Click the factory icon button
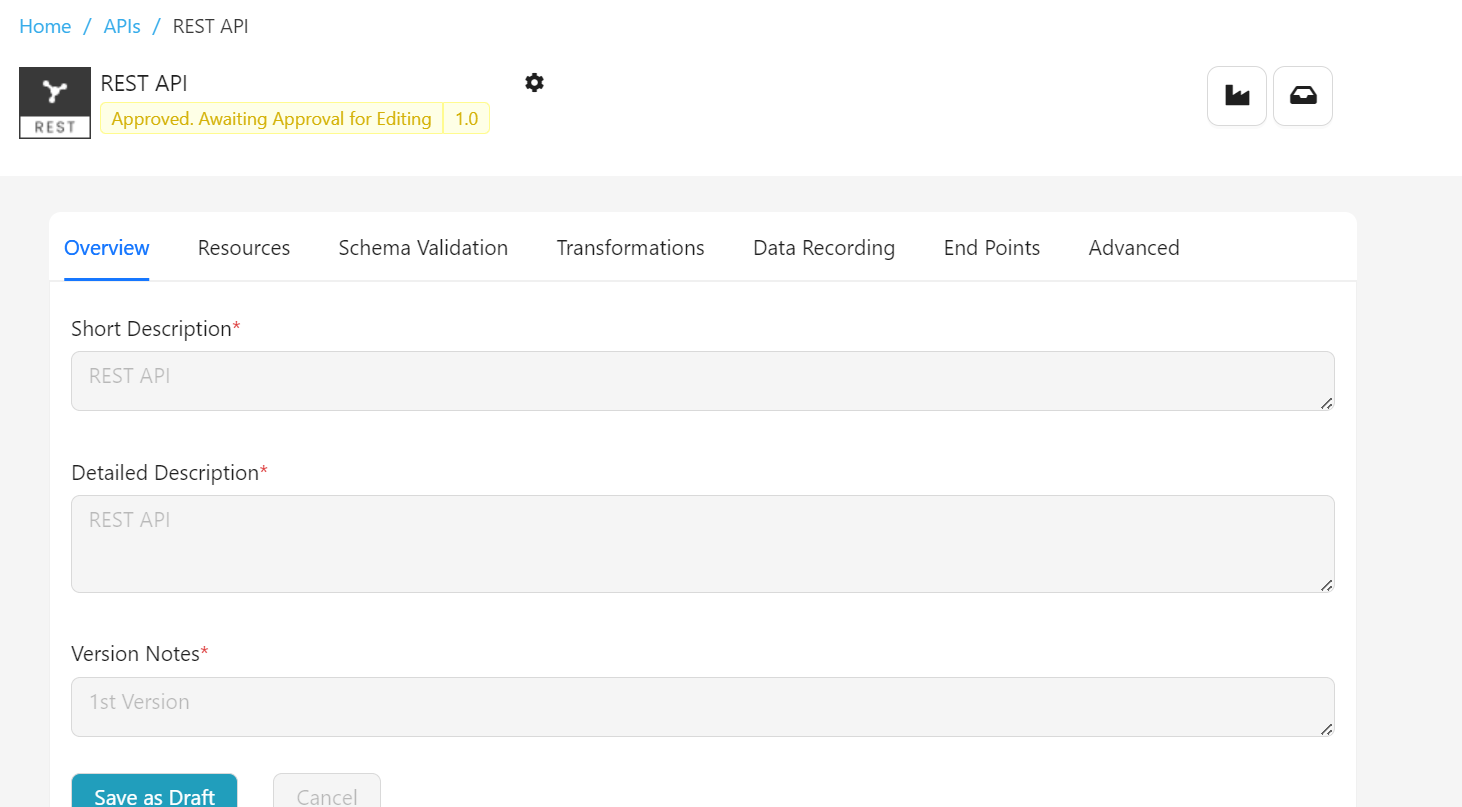Viewport: 1462px width, 807px height. [1237, 96]
